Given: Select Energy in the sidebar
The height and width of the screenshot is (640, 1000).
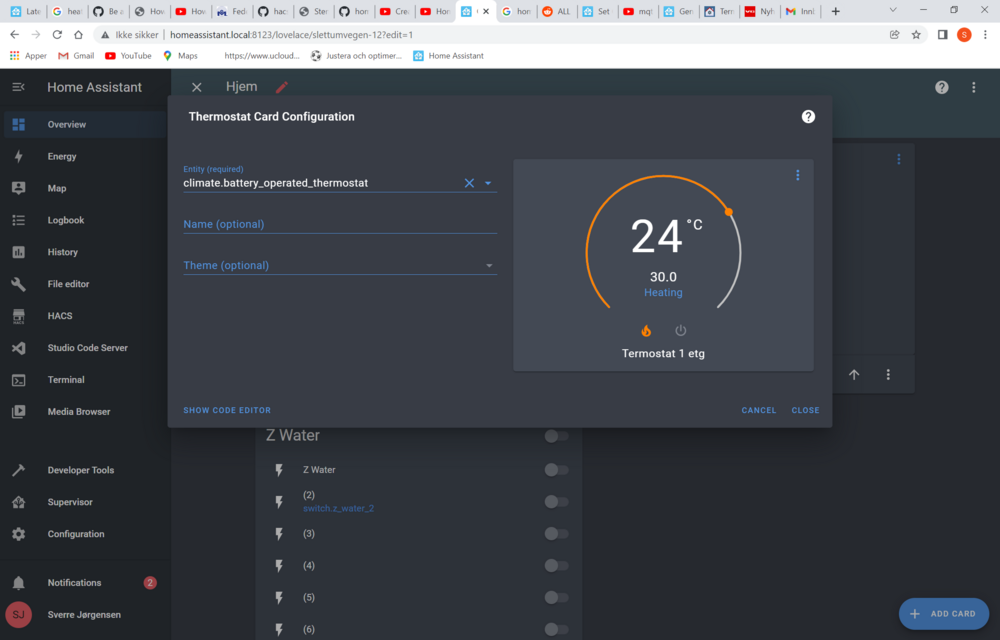Looking at the screenshot, I should 62,157.
